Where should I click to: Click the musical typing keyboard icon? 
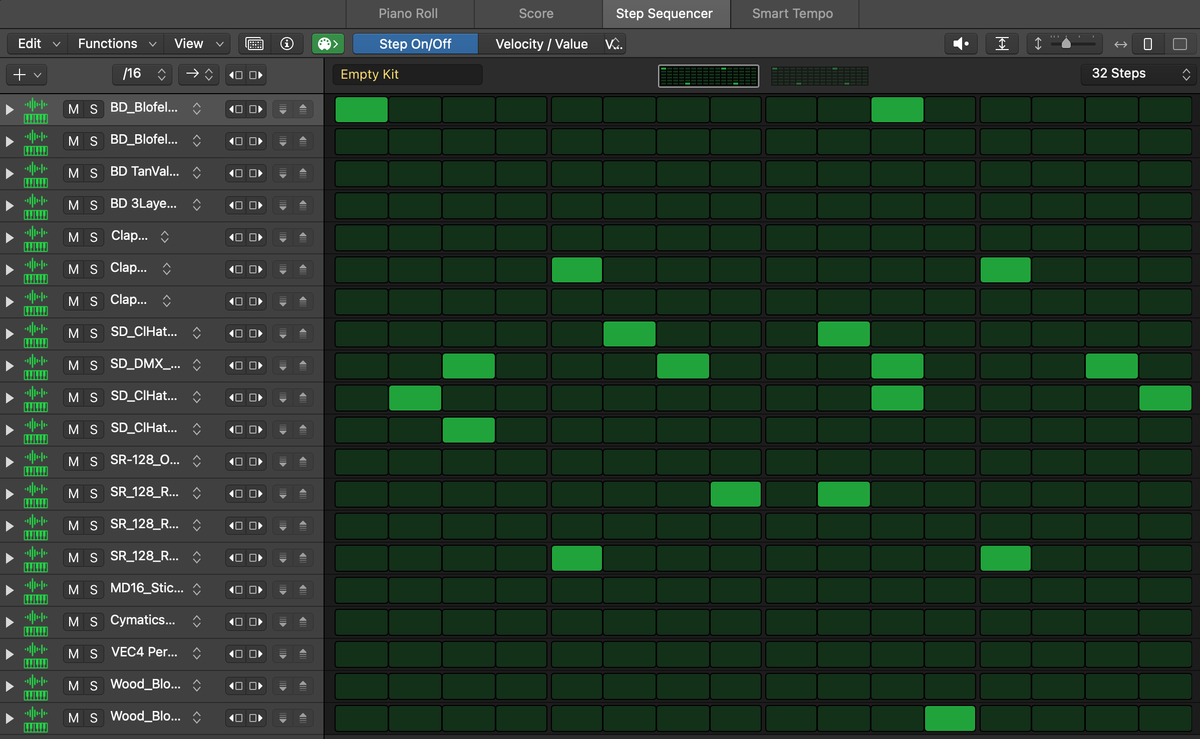click(x=255, y=44)
